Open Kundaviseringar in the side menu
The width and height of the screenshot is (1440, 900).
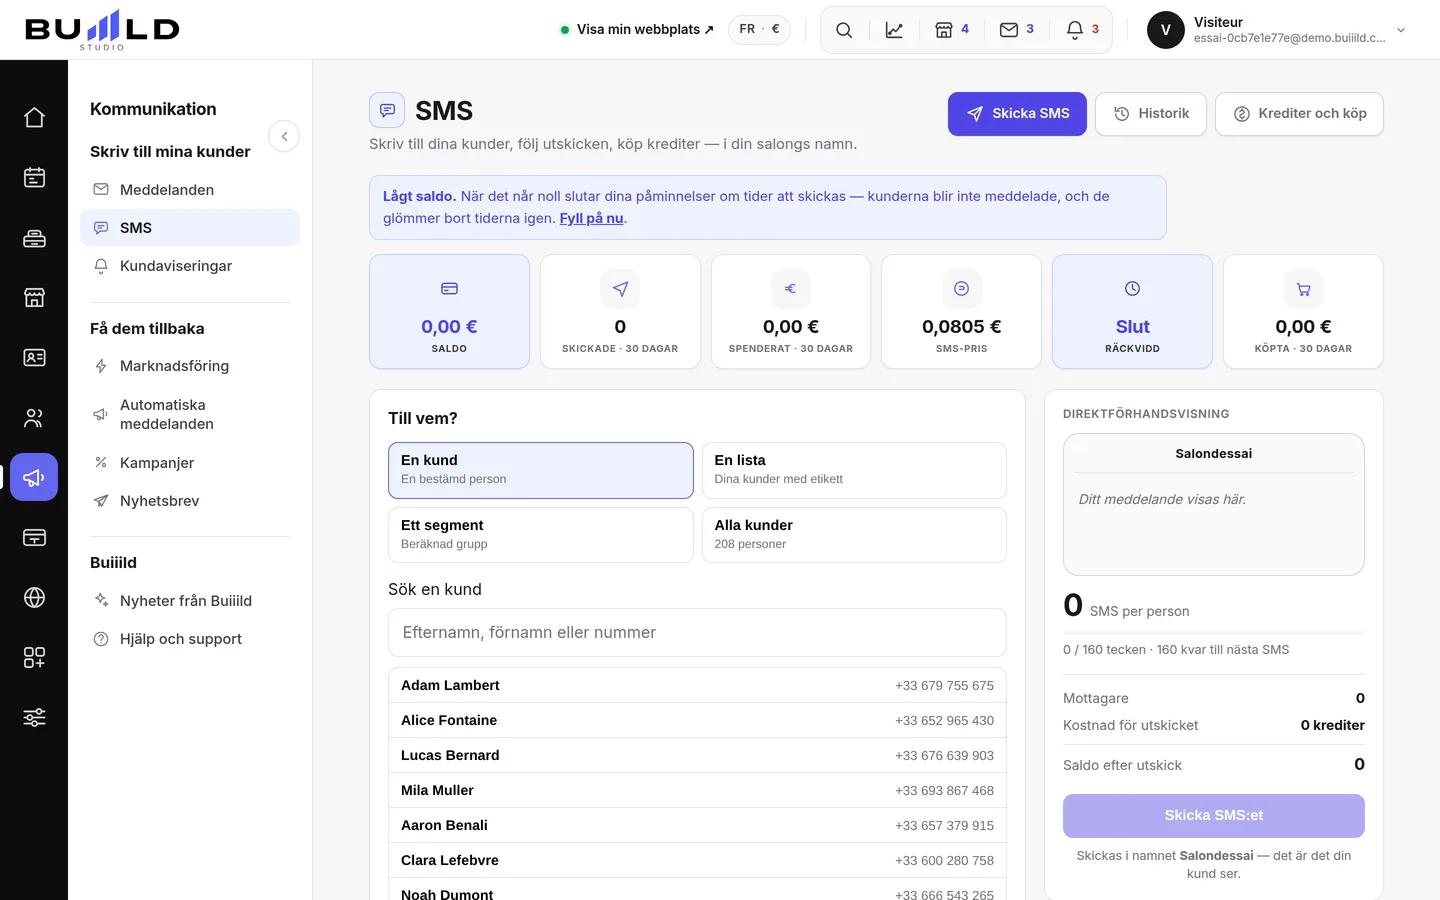190,266
